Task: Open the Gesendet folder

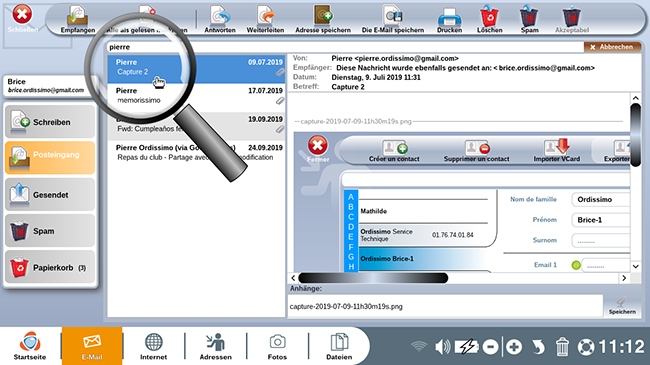Action: point(50,194)
